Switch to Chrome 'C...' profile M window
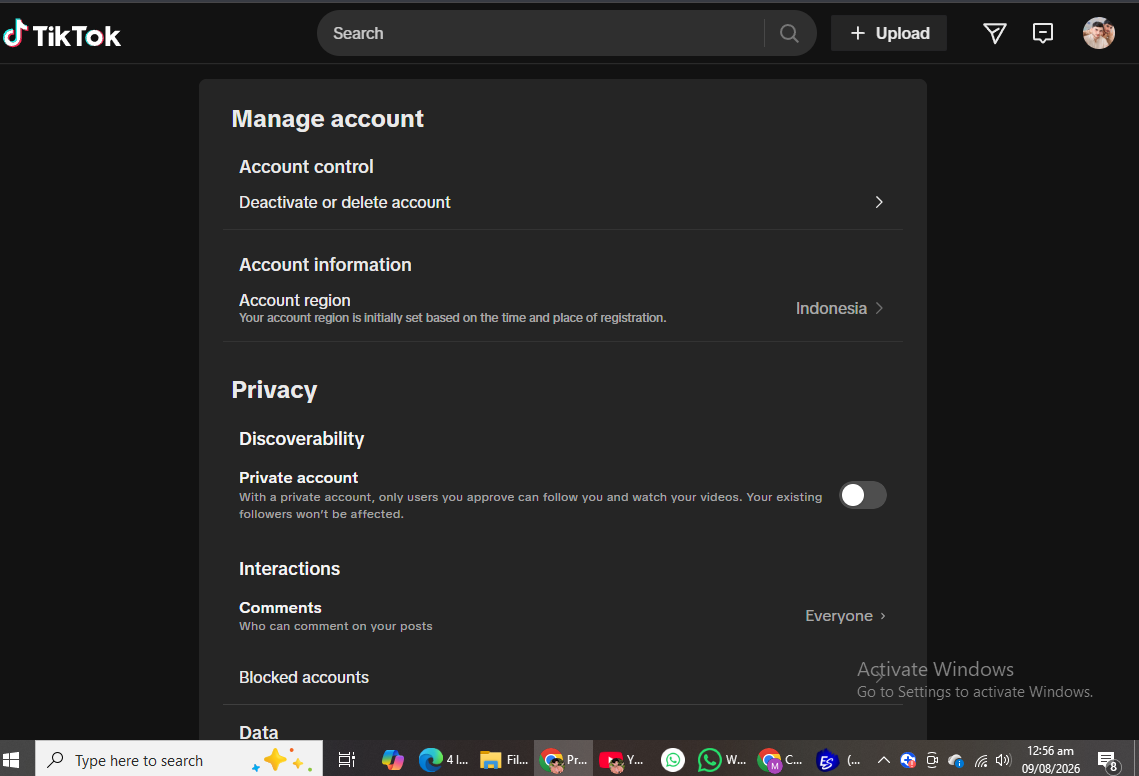1139x776 pixels. (780, 760)
